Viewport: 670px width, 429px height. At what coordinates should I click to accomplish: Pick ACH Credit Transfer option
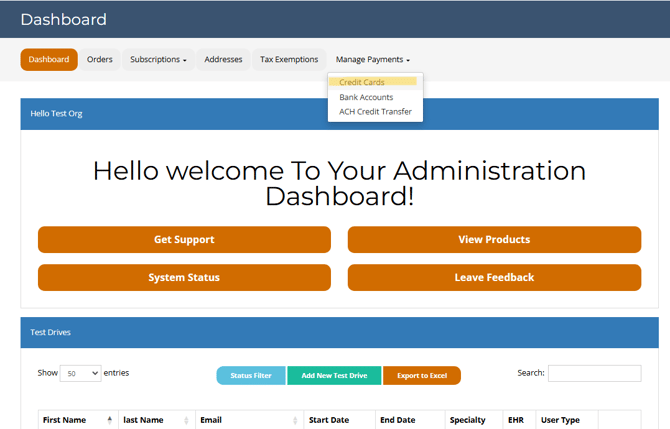(375, 112)
